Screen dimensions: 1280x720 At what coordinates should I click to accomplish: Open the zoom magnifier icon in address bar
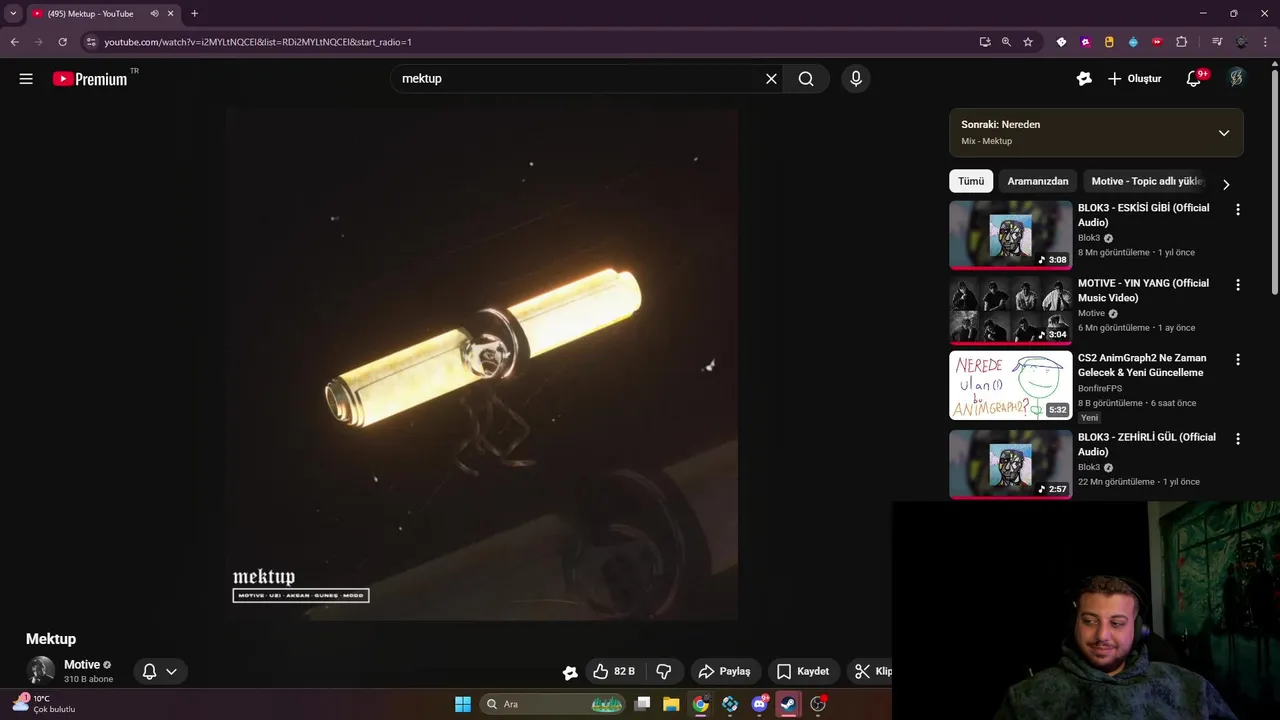pos(1006,42)
